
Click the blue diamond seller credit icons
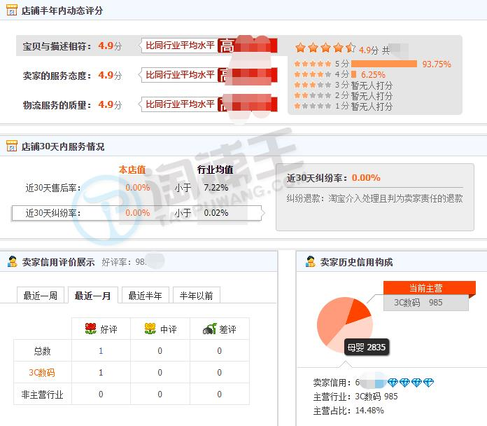click(x=411, y=383)
